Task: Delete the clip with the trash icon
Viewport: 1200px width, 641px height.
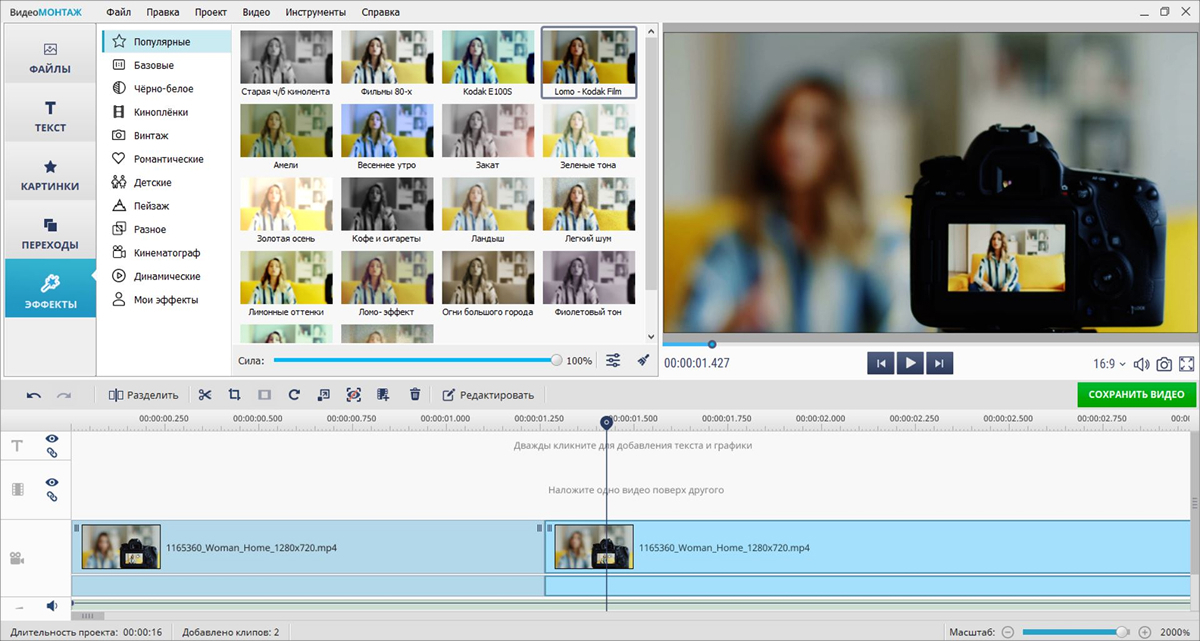Action: coord(415,395)
